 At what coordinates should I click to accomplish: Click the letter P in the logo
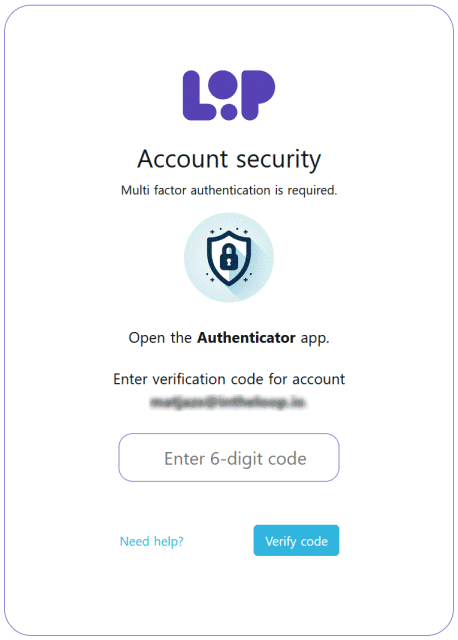click(x=258, y=95)
